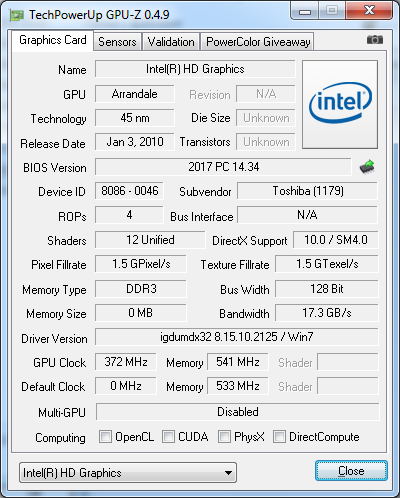
Task: Open the Intel(R) HD Graphics dropdown
Action: point(128,472)
